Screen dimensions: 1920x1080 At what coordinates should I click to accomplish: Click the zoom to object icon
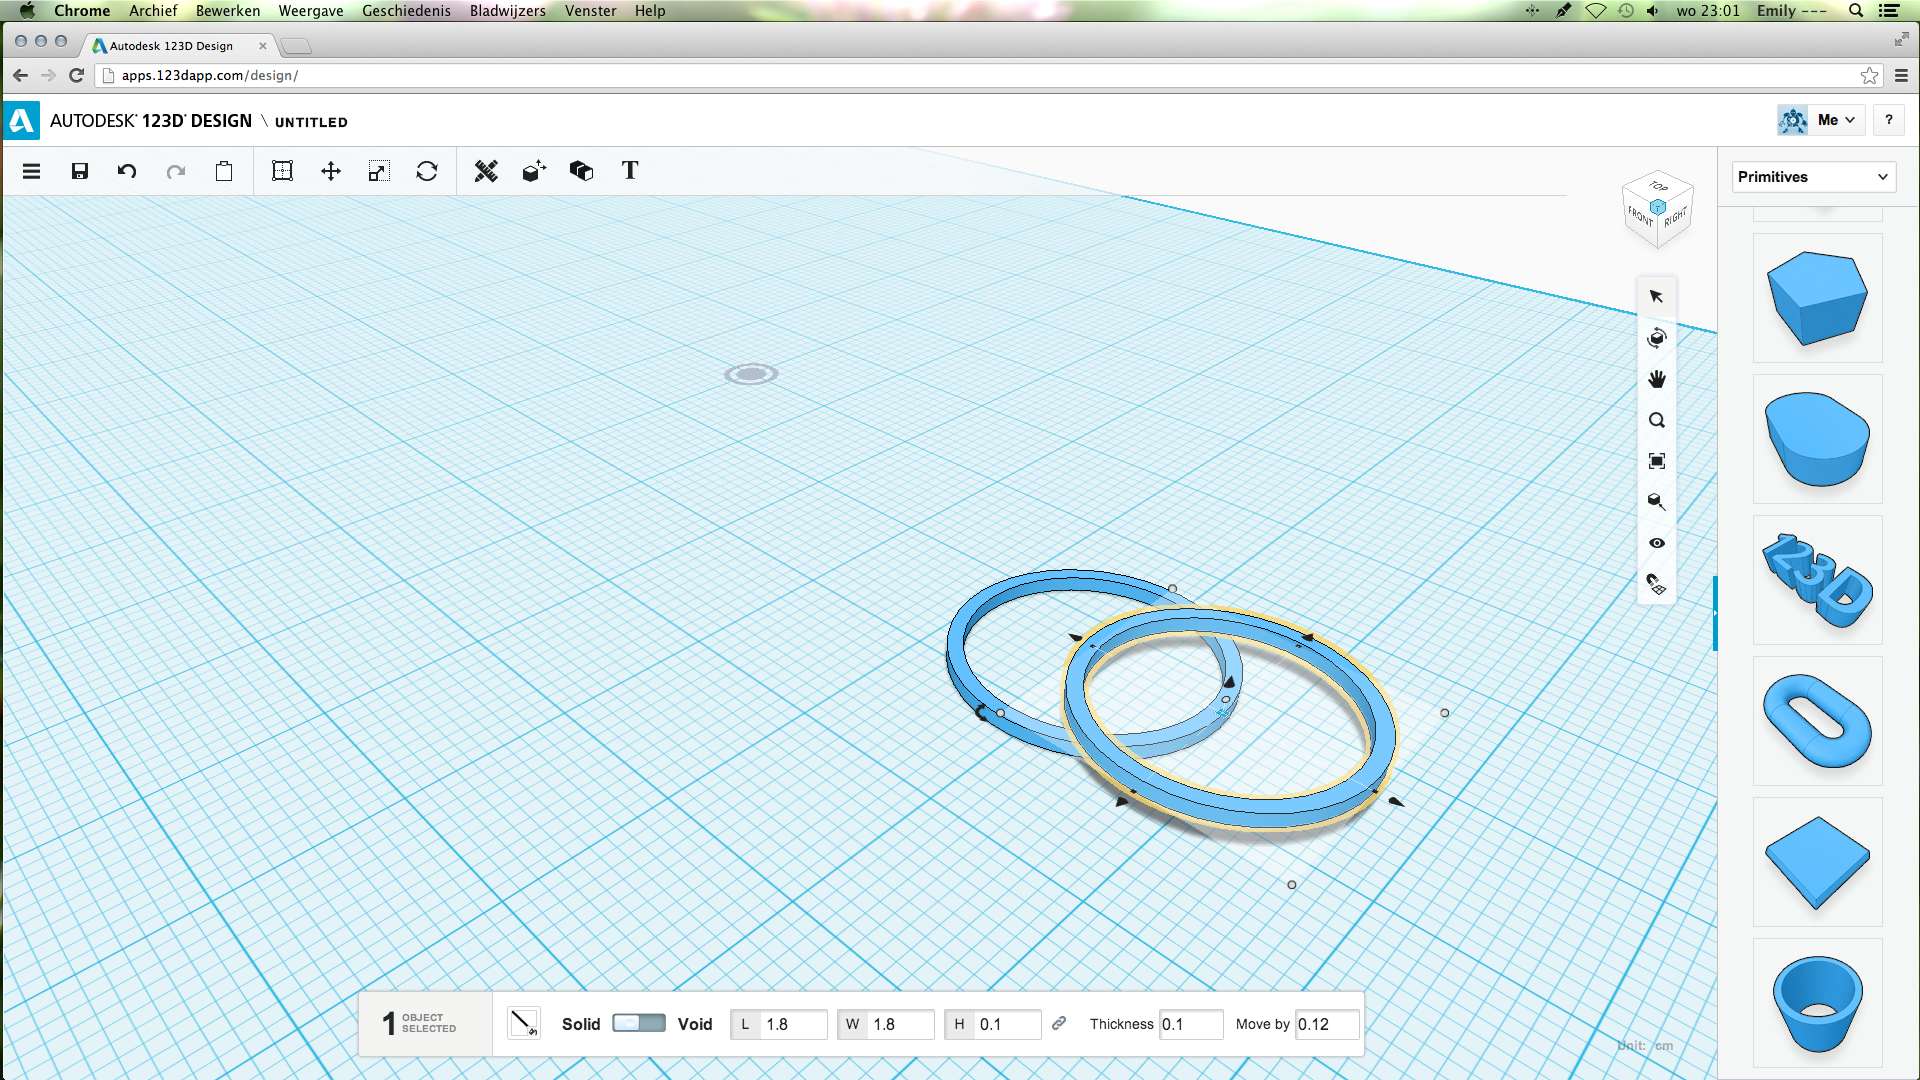[1656, 502]
